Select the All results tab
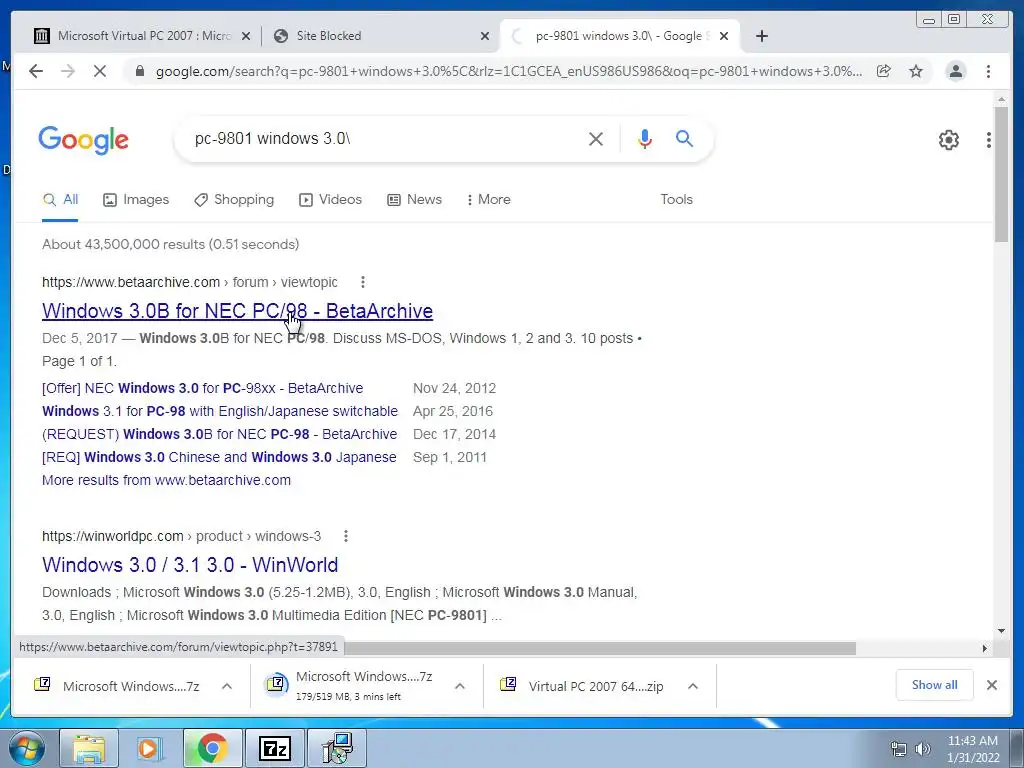 [x=60, y=200]
